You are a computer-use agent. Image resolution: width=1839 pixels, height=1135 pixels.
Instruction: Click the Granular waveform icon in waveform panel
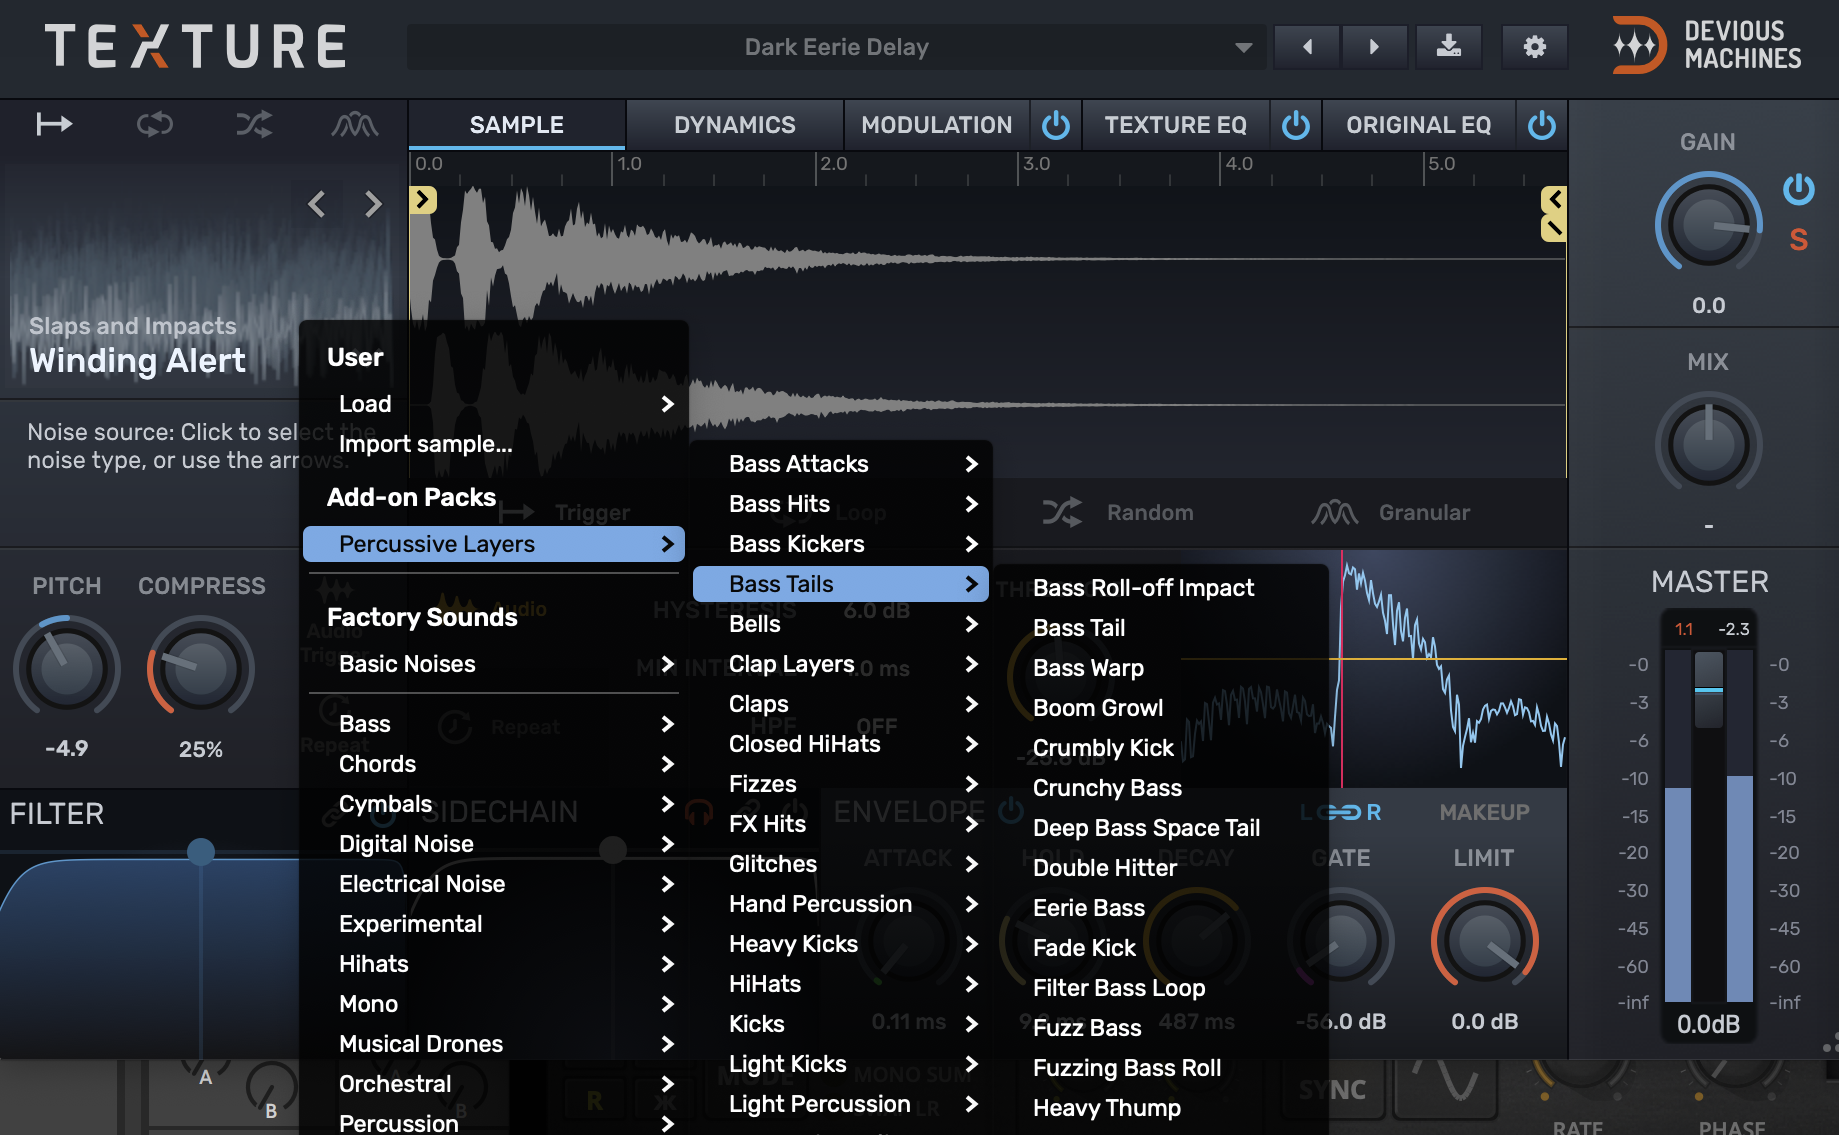click(x=1335, y=513)
